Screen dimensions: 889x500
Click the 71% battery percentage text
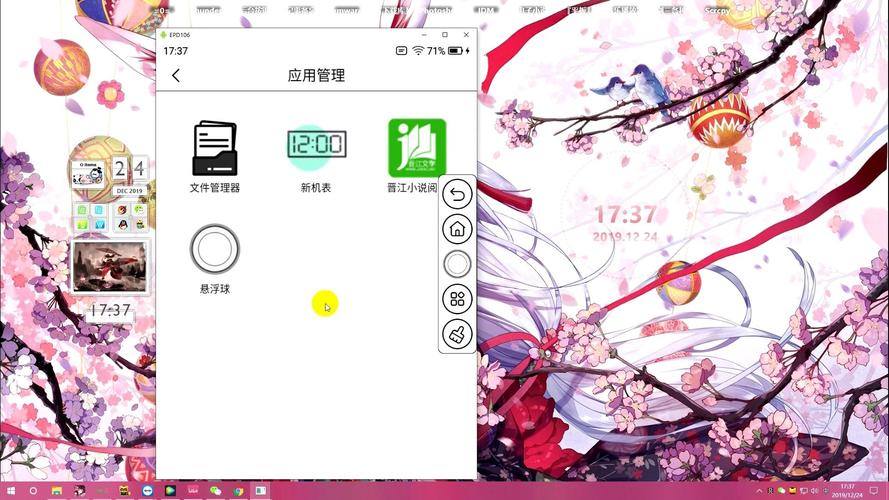(x=436, y=51)
